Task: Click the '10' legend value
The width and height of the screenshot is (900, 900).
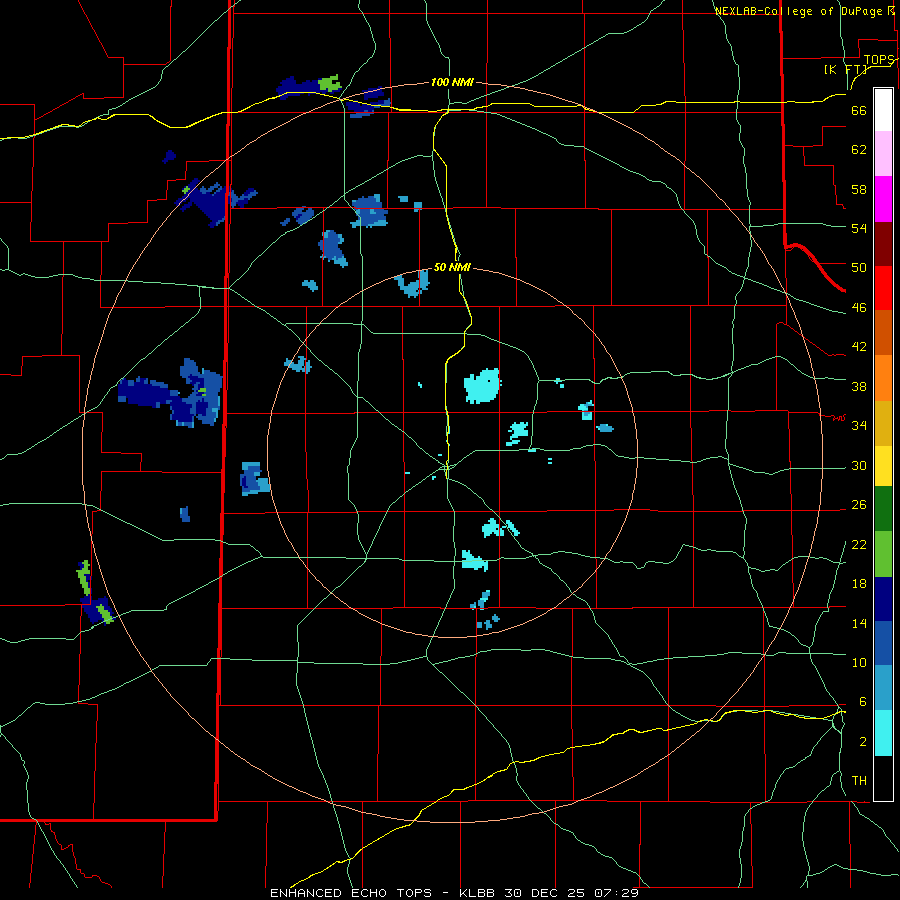Action: (x=859, y=662)
